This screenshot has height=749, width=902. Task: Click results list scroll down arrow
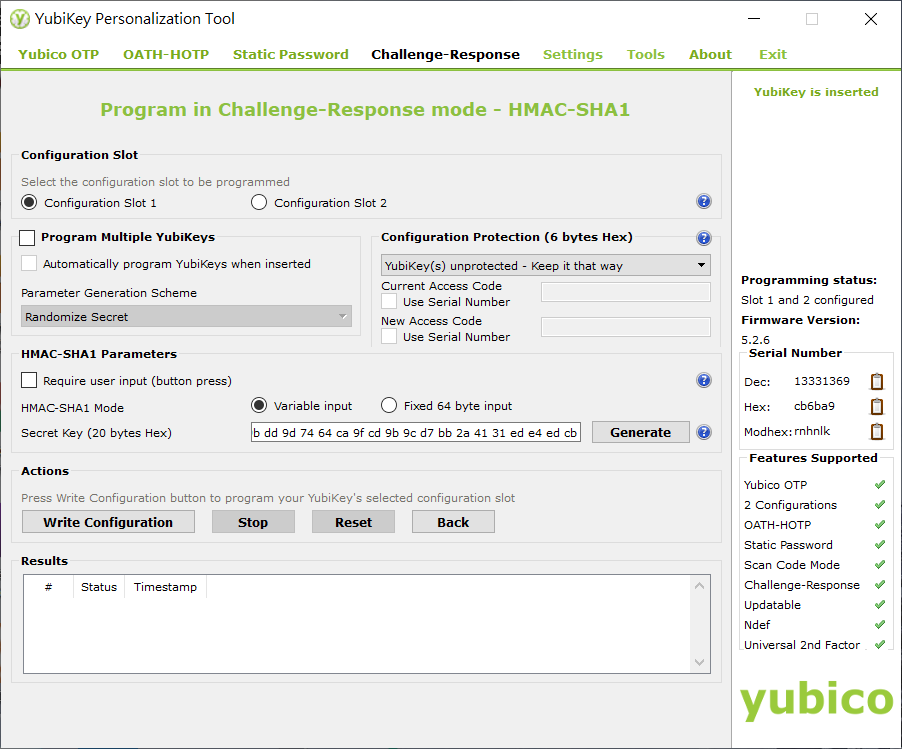coord(700,662)
